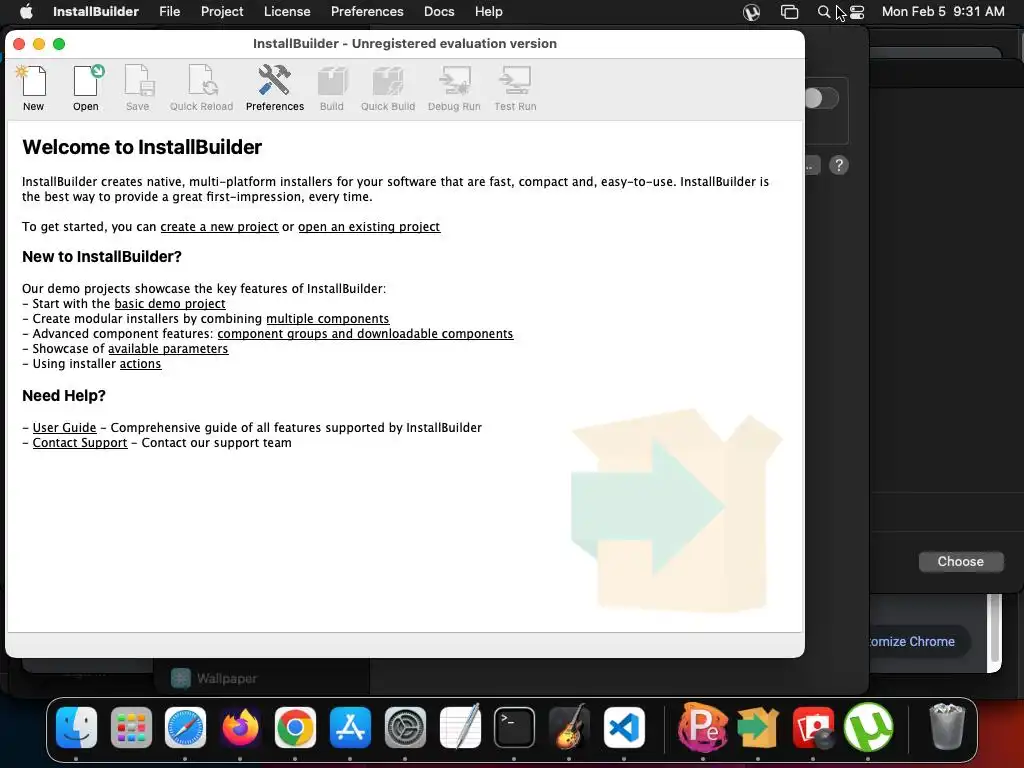This screenshot has height=768, width=1024.
Task: Click the date and time in menu bar
Action: 942,12
